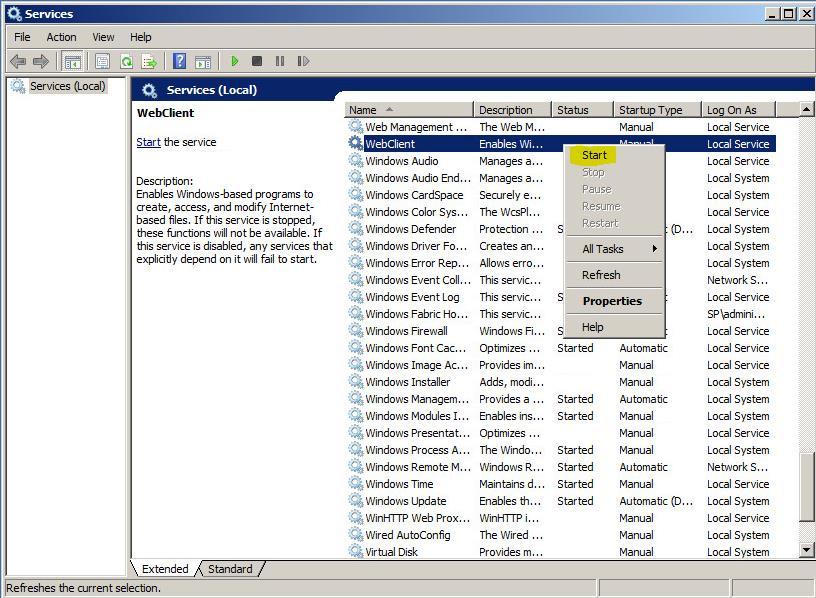This screenshot has height=598, width=816.
Task: Expand All Tasks submenu arrow
Action: pos(655,249)
